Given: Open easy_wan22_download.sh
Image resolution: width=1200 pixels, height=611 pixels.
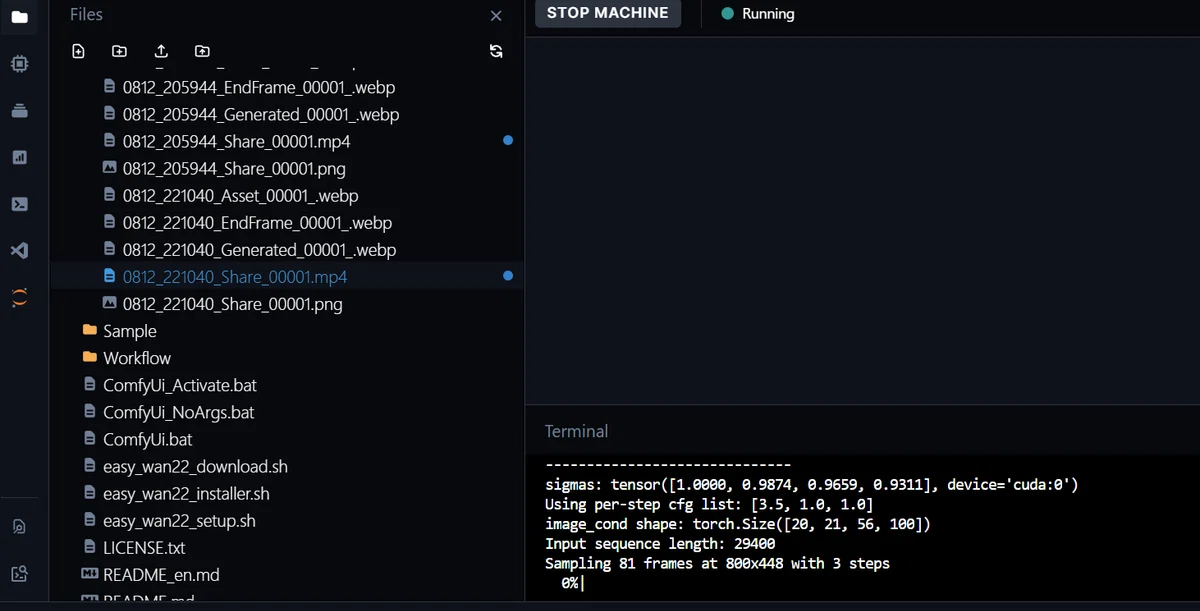Looking at the screenshot, I should coord(195,466).
